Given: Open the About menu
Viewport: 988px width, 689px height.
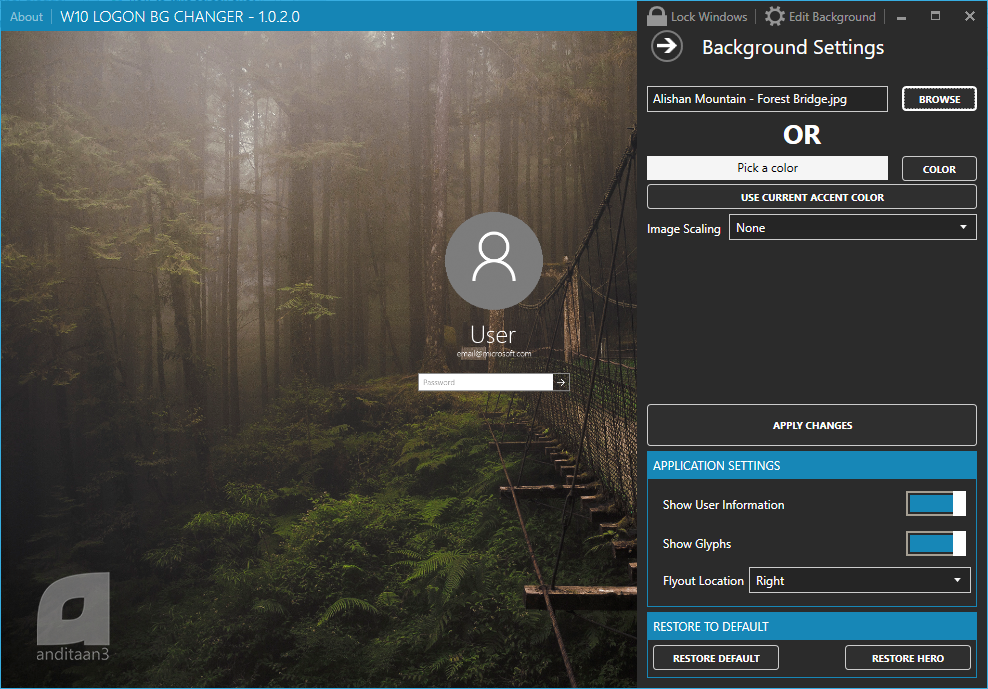Looking at the screenshot, I should click(x=26, y=17).
